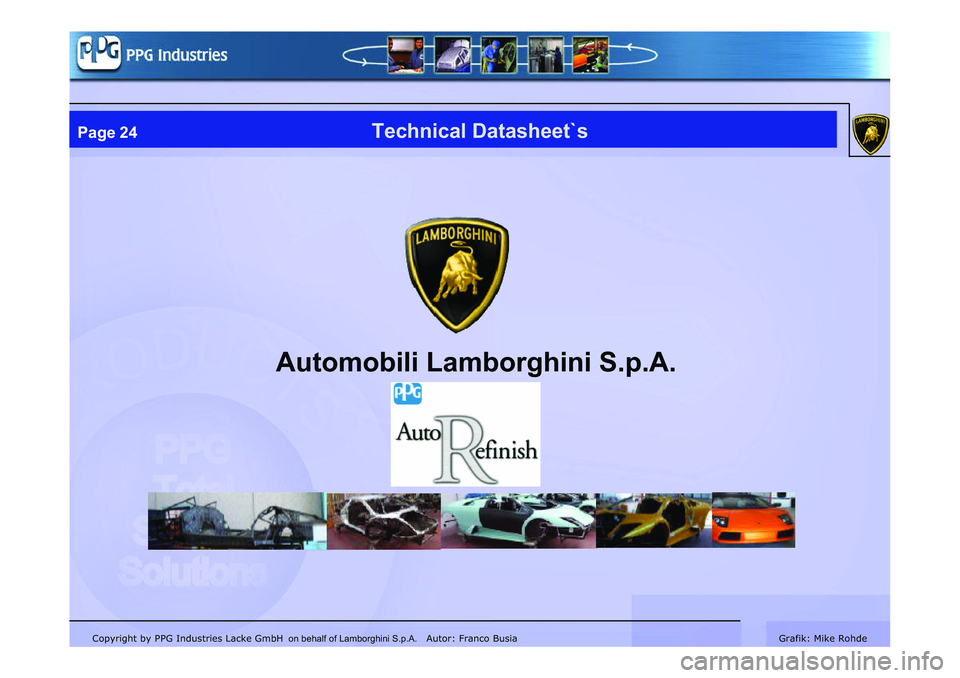Image resolution: width=960 pixels, height=678 pixels.
Task: Click the right looping arrow in the header
Action: click(x=633, y=55)
